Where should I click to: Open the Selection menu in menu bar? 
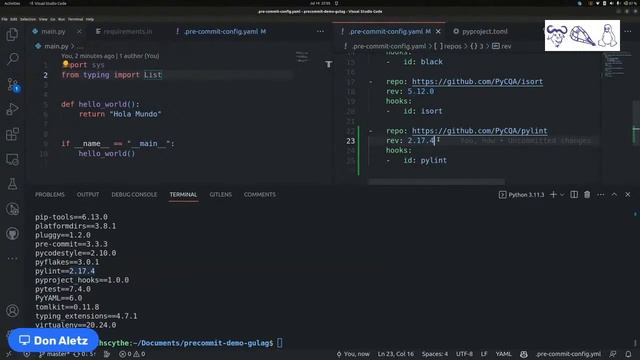28,19
